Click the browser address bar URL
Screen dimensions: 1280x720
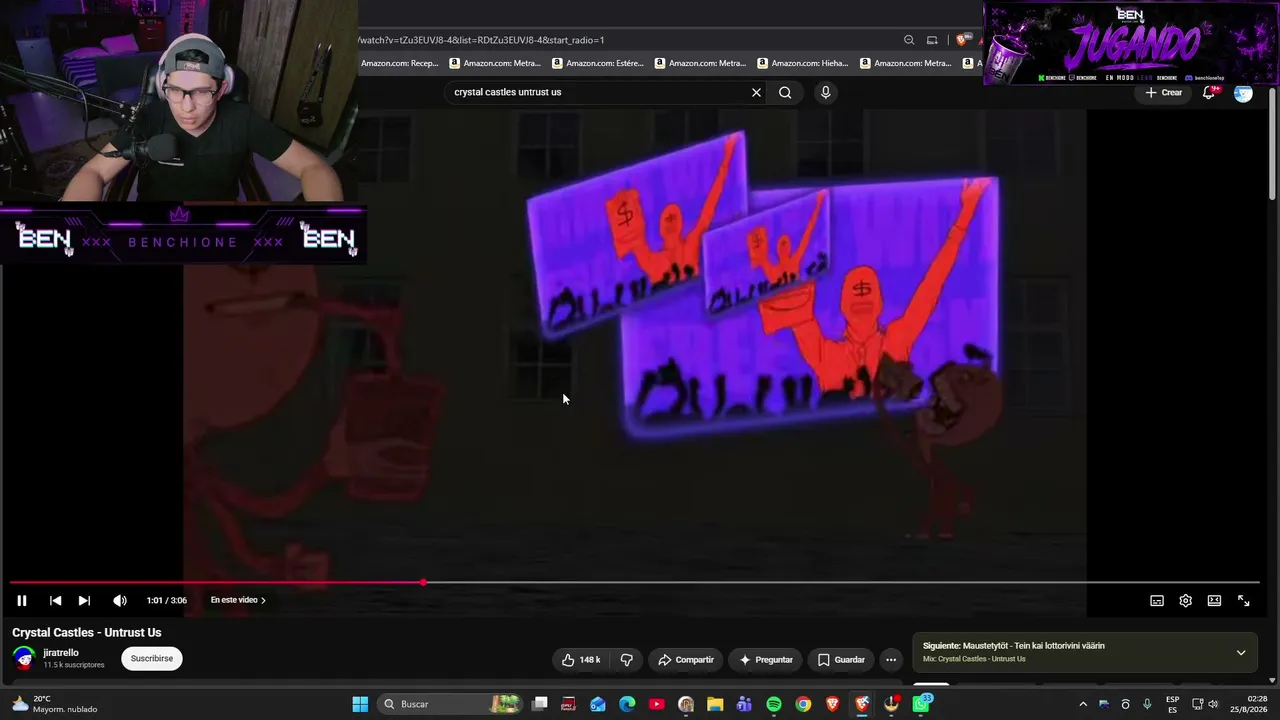482,40
